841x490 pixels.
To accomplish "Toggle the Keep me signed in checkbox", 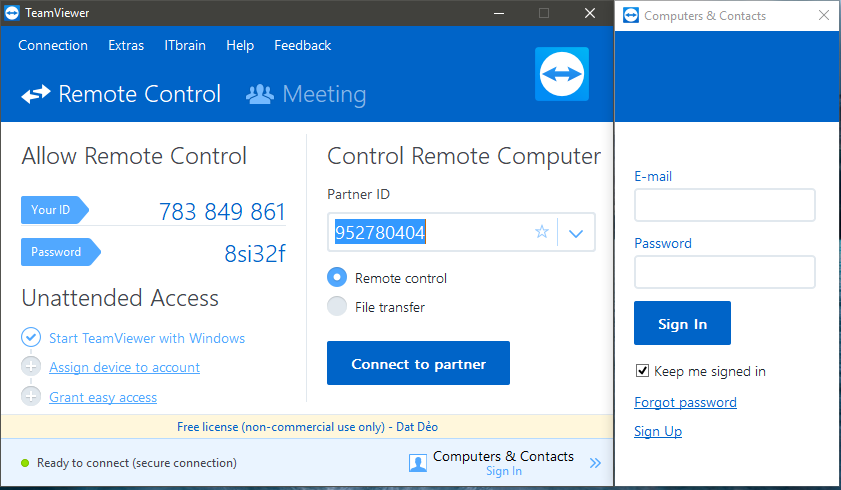I will (x=642, y=370).
